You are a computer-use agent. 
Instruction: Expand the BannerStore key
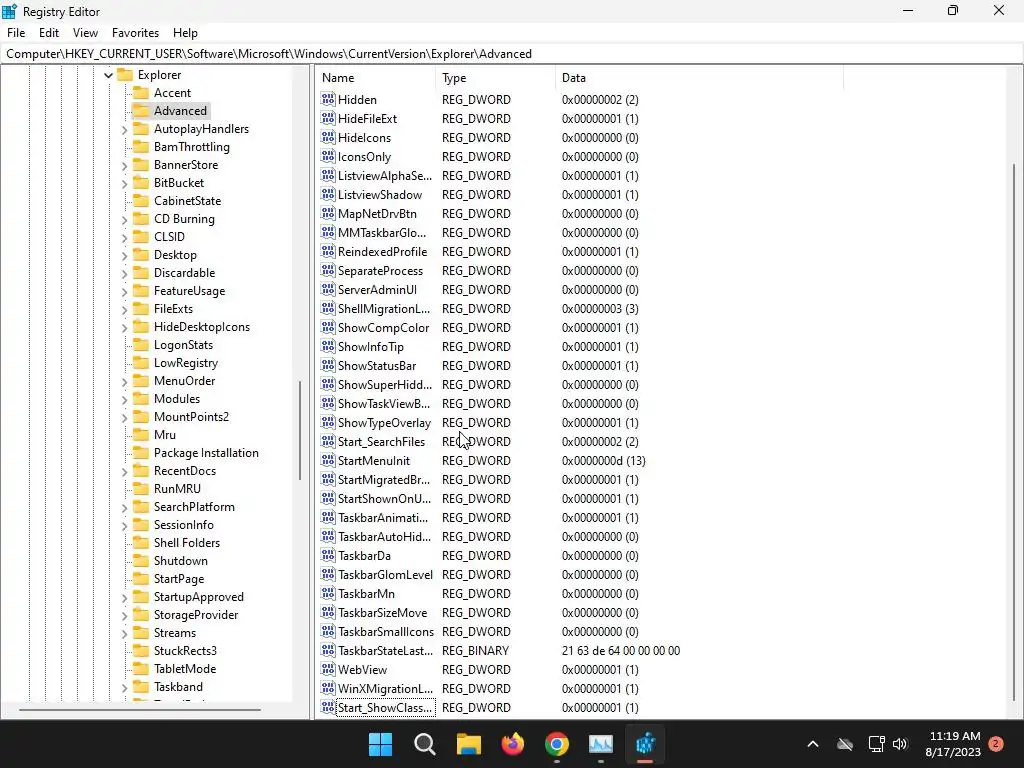[x=124, y=165]
